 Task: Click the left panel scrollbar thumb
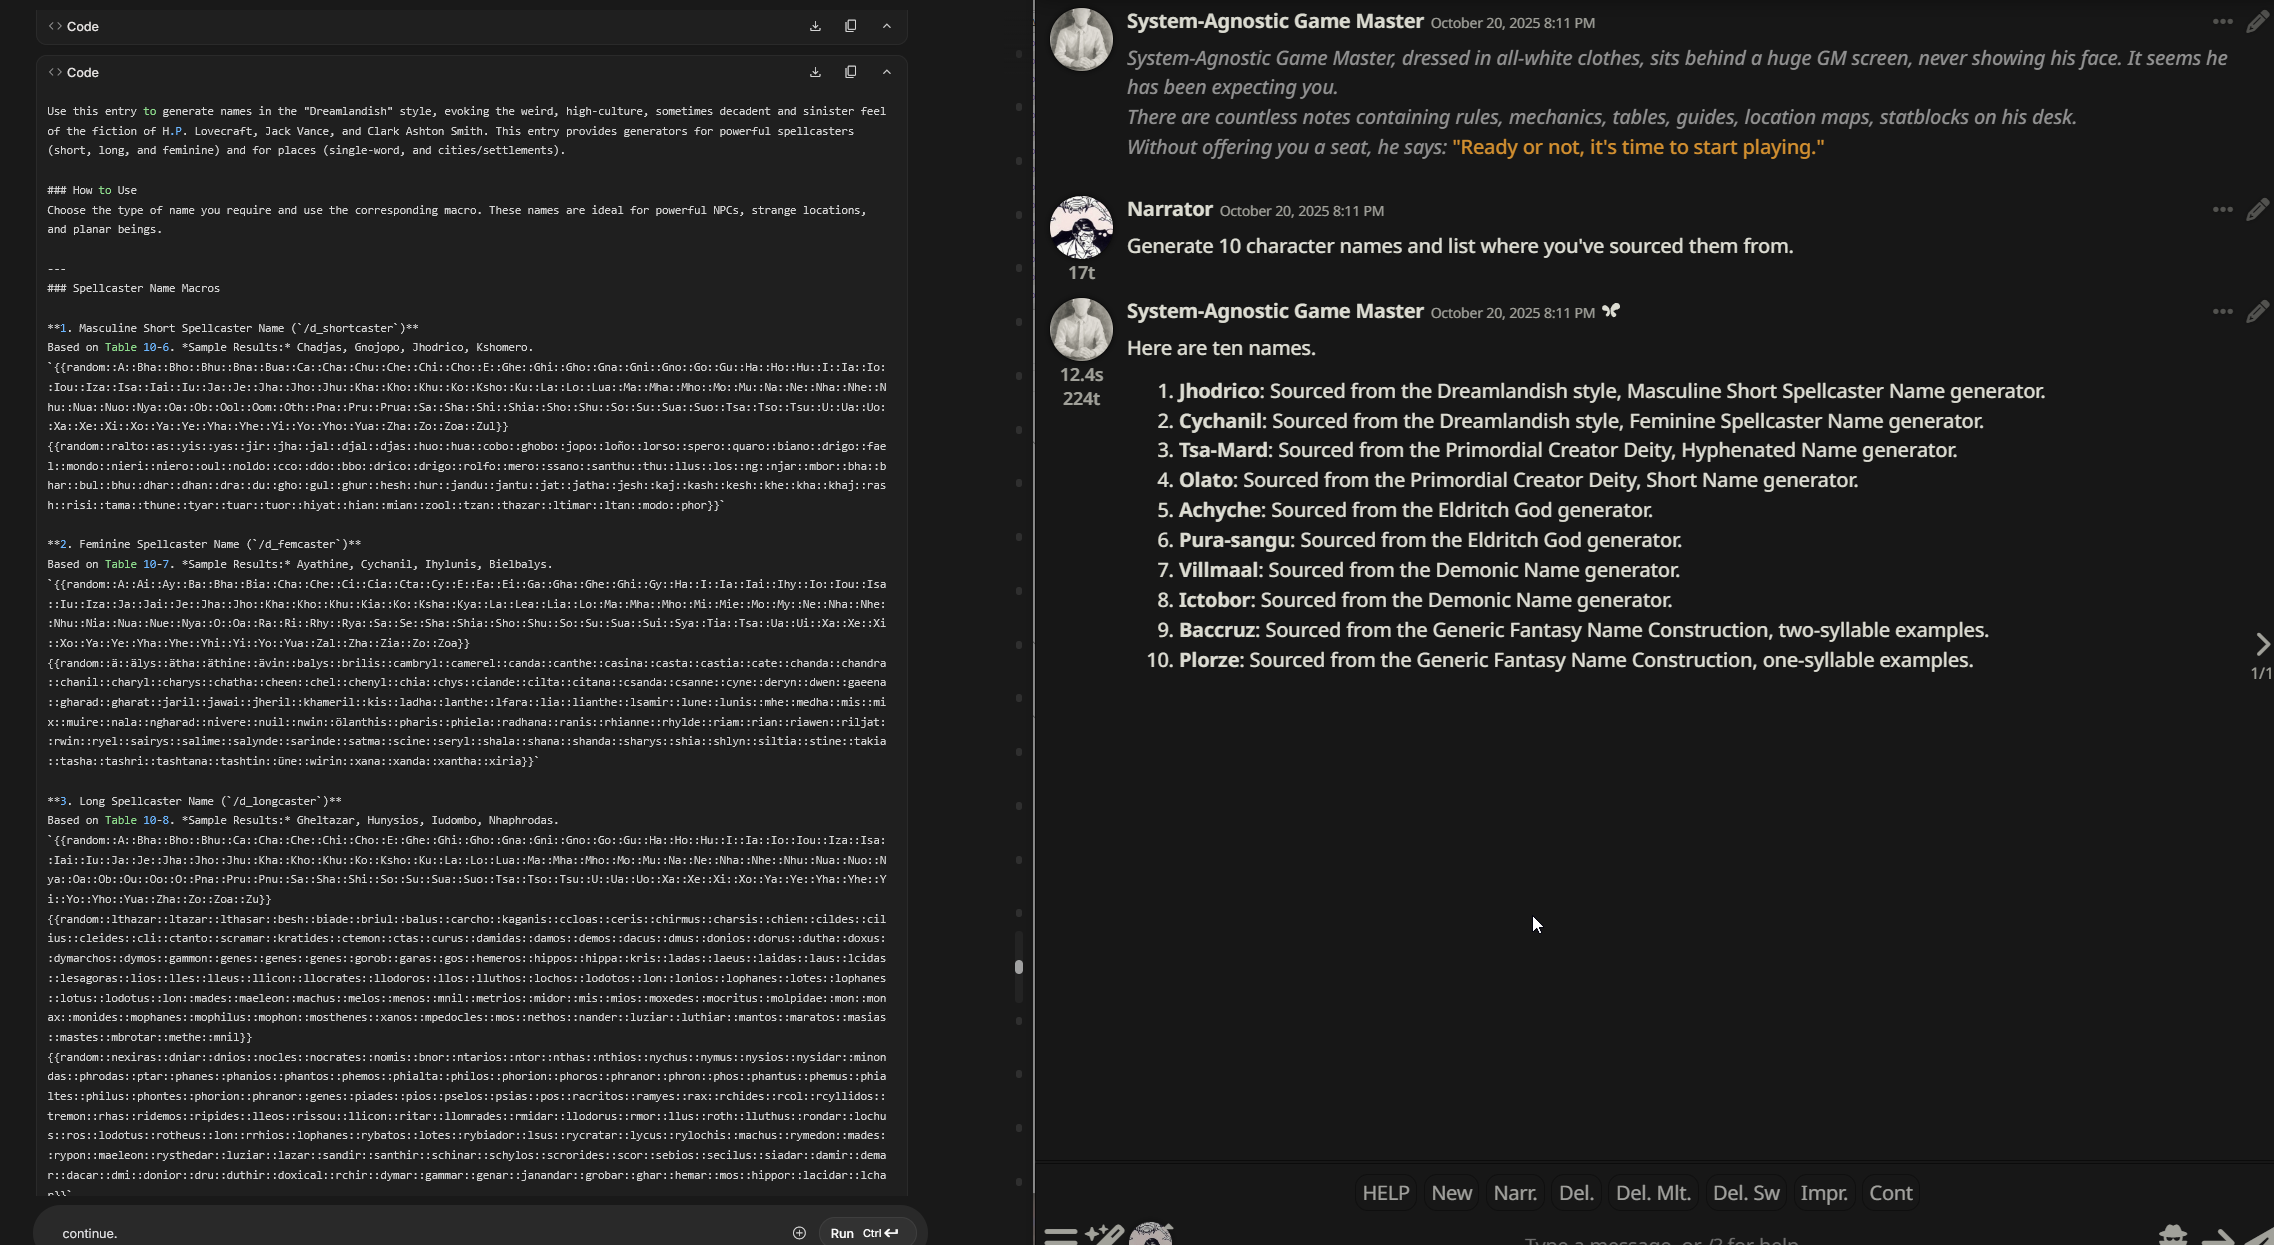point(1018,967)
